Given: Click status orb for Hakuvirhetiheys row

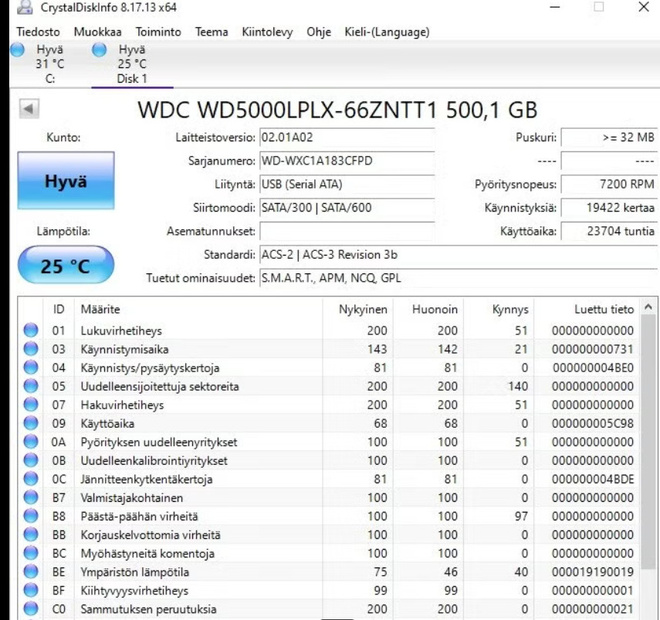Looking at the screenshot, I should [31, 404].
